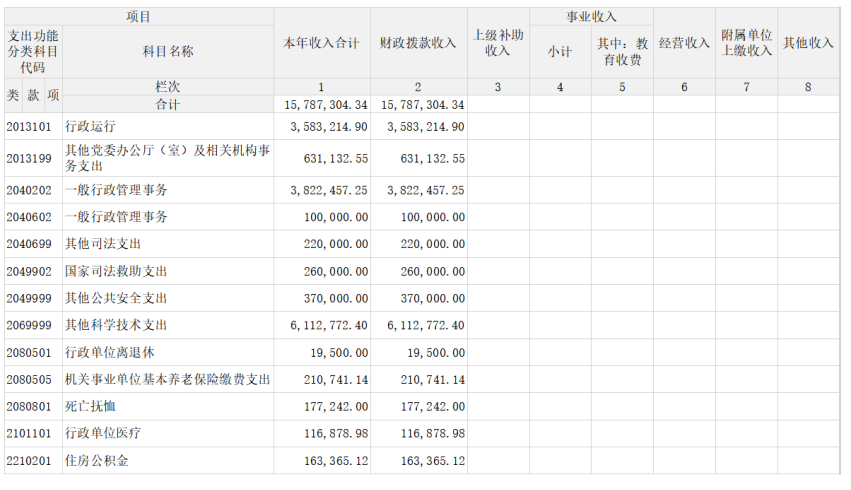Screen dimensions: 851x490
Task: Click the 本年收入合计 column header
Action: coord(321,43)
